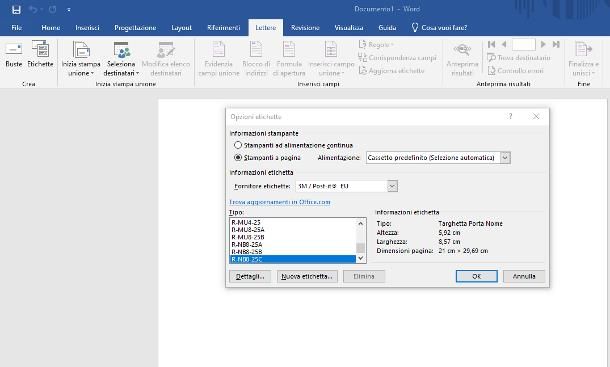
Task: Select R-MU8-25A in Tipo list
Action: 293,230
